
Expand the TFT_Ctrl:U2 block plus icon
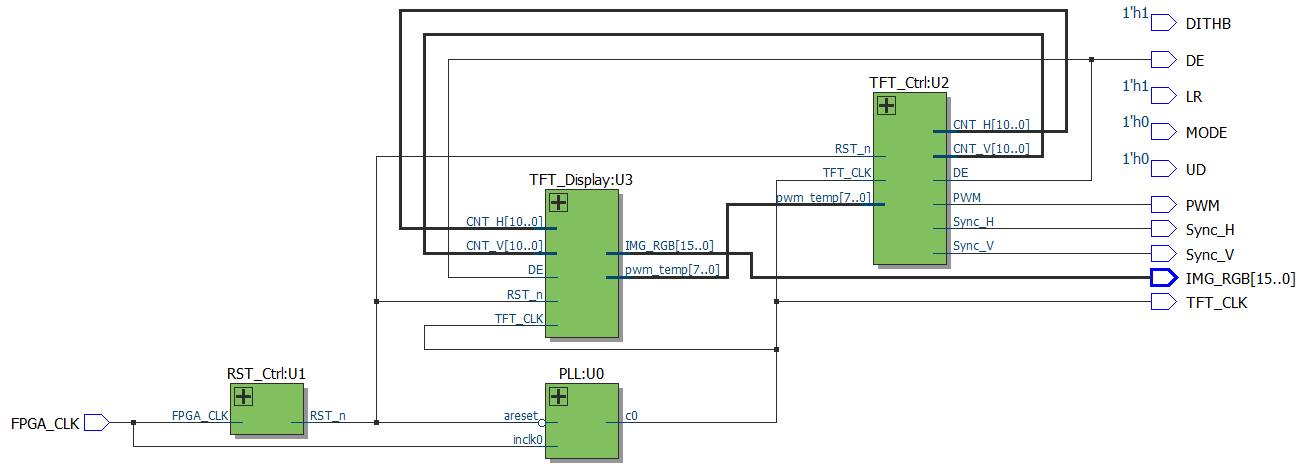click(x=886, y=106)
